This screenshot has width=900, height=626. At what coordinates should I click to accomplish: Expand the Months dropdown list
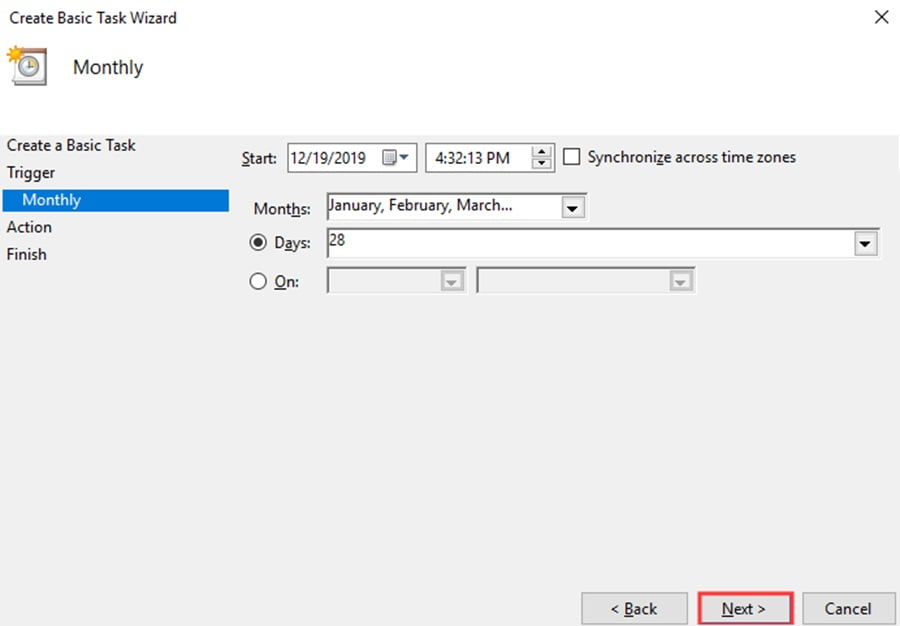pos(572,208)
